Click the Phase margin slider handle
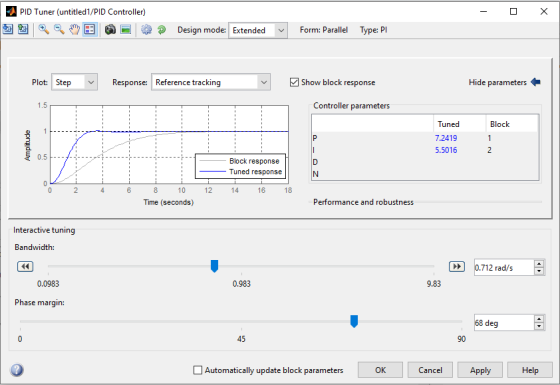The height and width of the screenshot is (385, 560). tap(354, 321)
